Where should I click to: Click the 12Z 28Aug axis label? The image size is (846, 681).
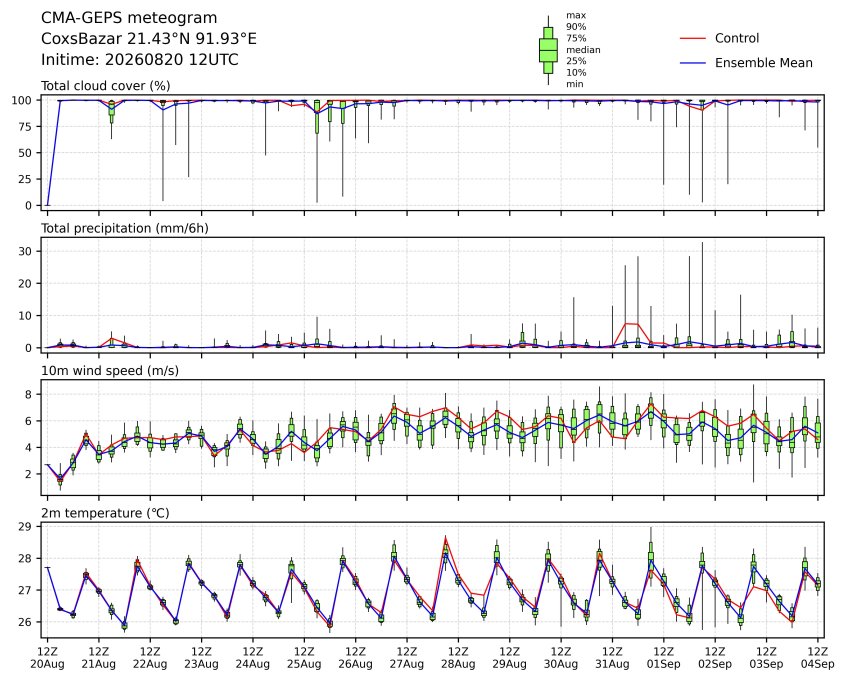458,658
